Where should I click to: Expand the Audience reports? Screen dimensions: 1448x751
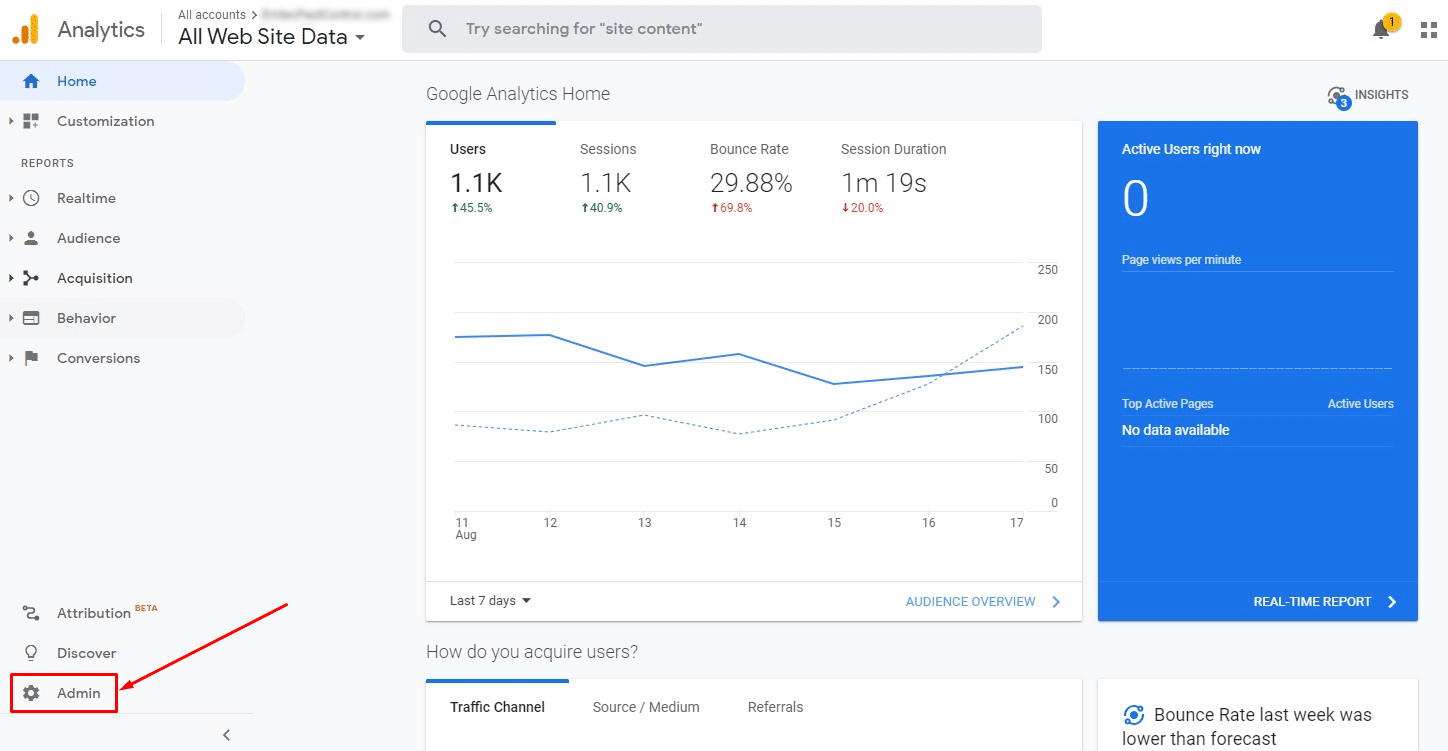(x=11, y=238)
